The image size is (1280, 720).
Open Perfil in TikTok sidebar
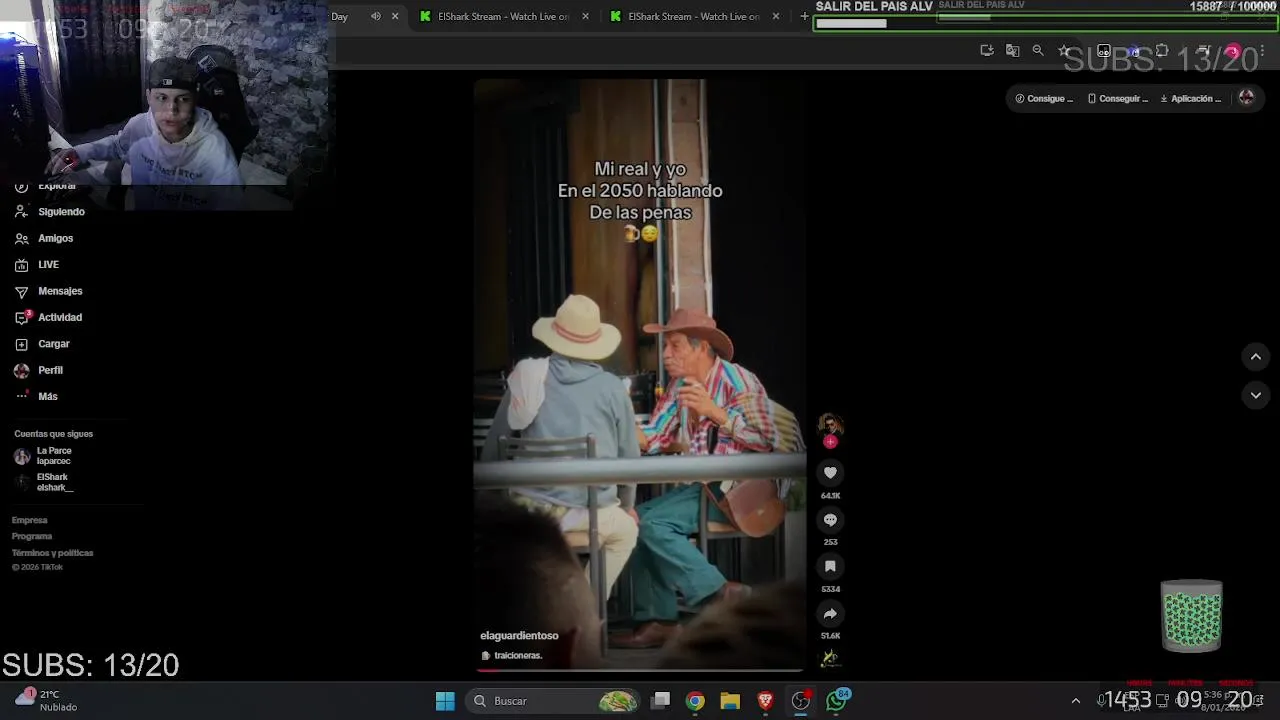[x=38, y=370]
